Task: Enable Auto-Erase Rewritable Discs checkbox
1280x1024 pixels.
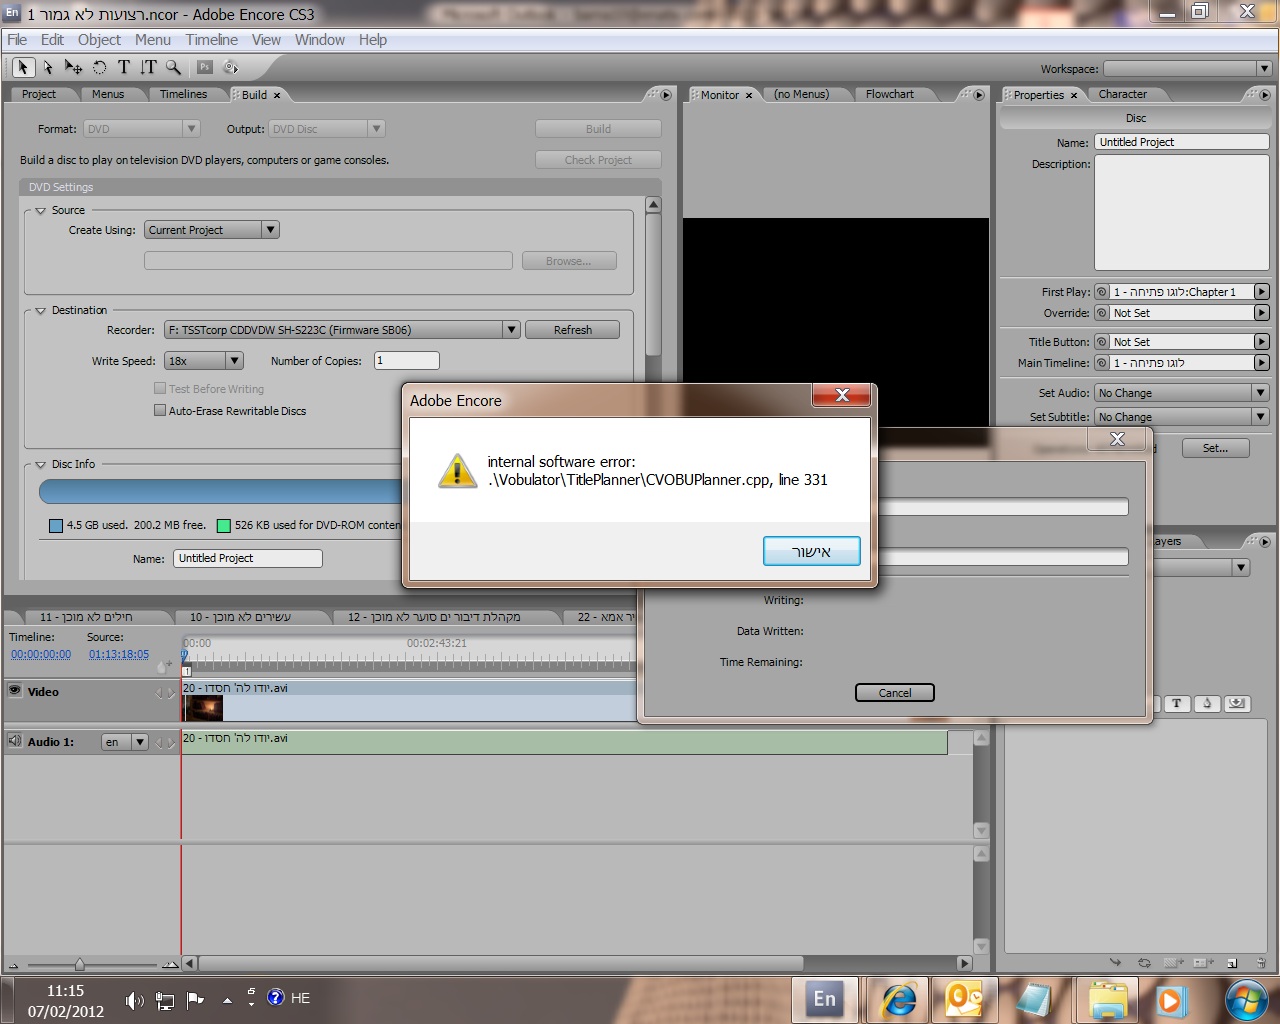Action: (x=160, y=410)
